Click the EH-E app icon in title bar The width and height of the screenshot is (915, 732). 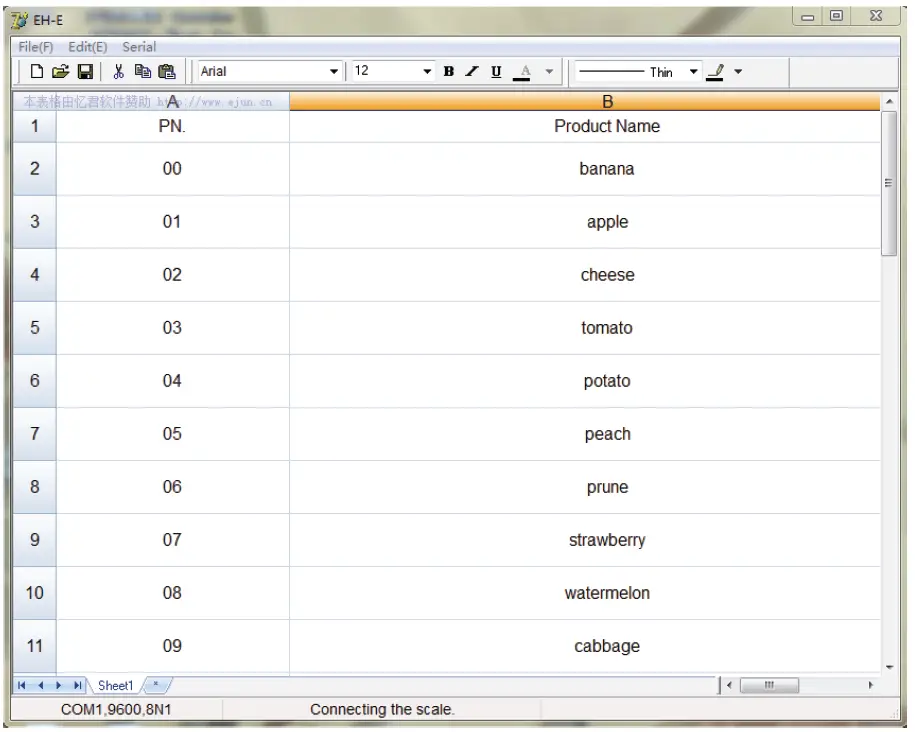[19, 20]
